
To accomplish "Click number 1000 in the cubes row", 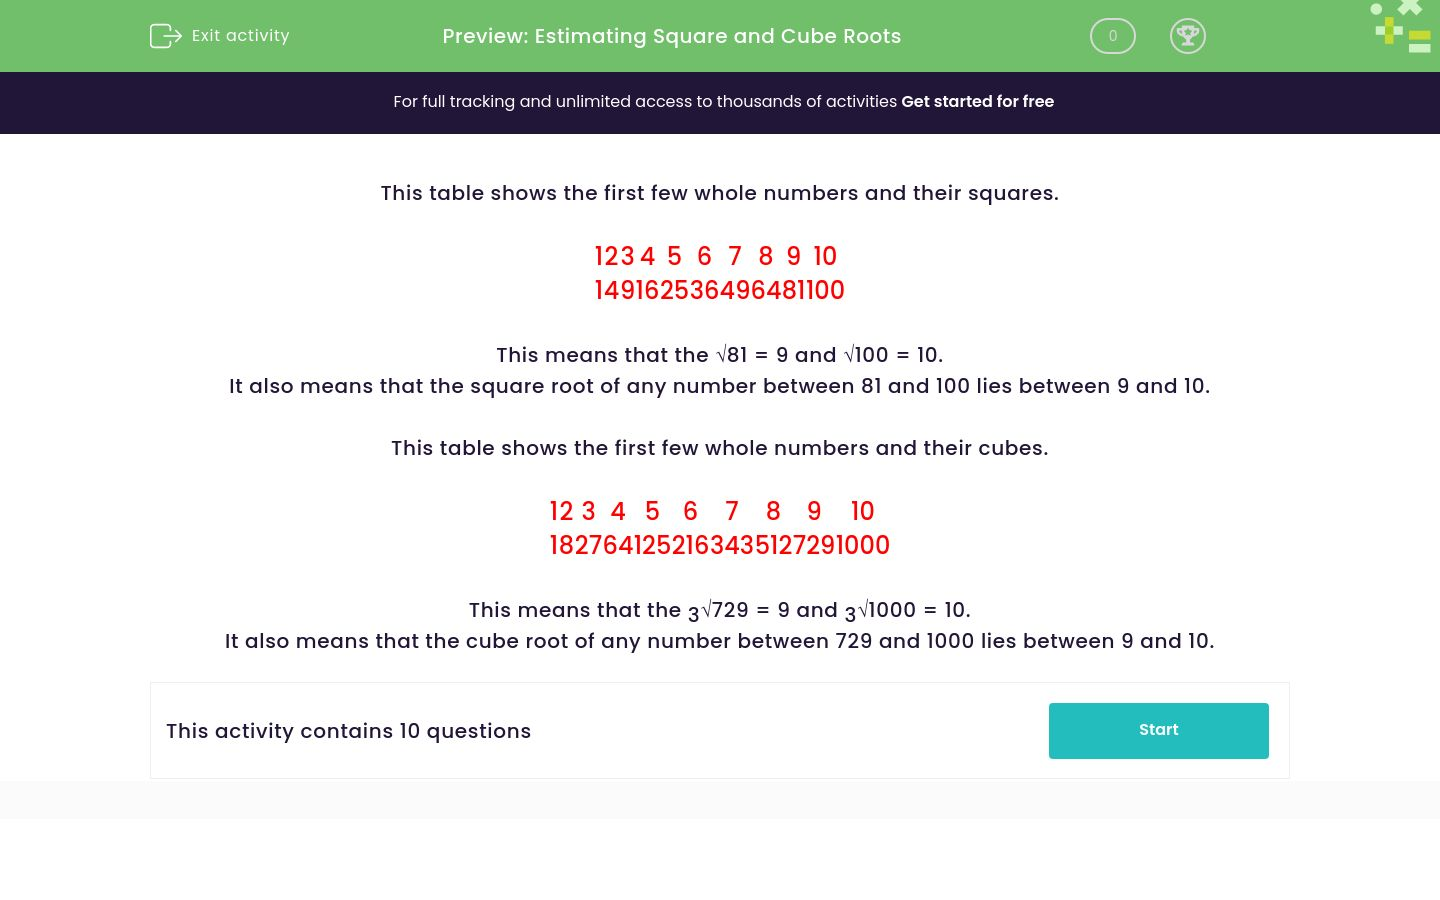I will pyautogui.click(x=864, y=545).
